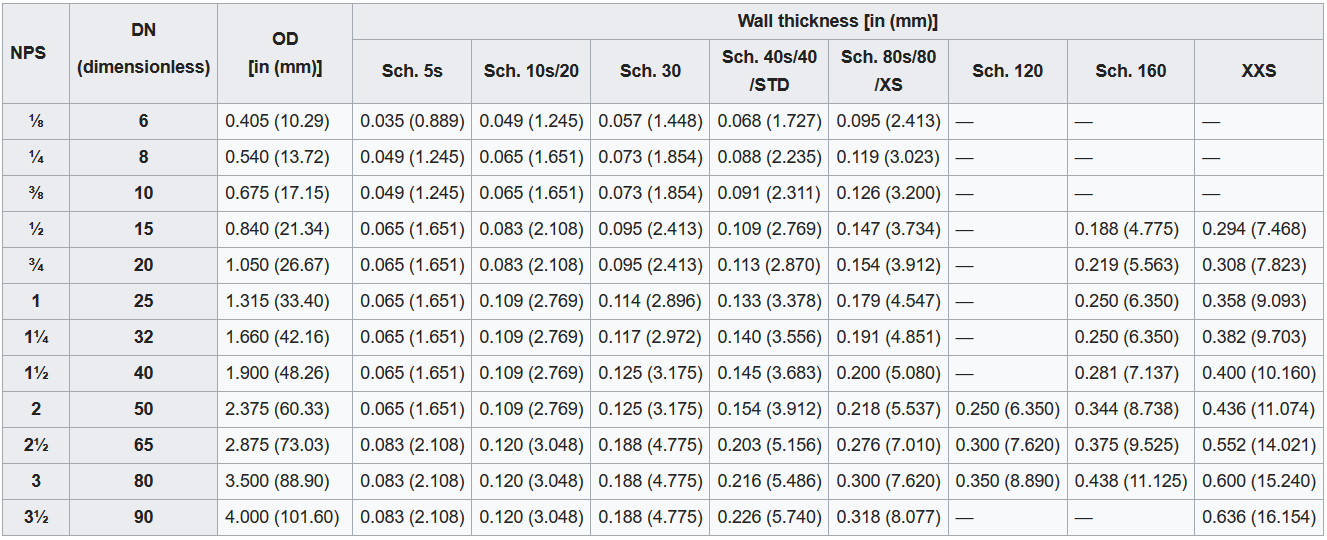
Task: Click the Wall thickness group header
Action: [837, 21]
